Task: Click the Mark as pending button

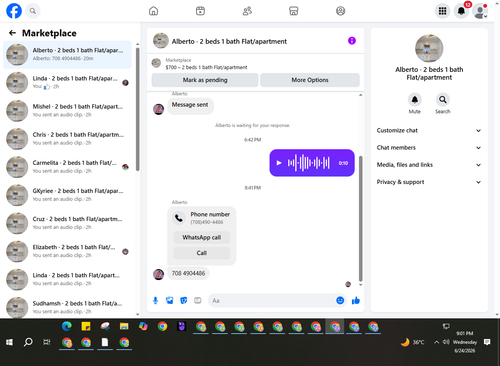Action: point(205,80)
